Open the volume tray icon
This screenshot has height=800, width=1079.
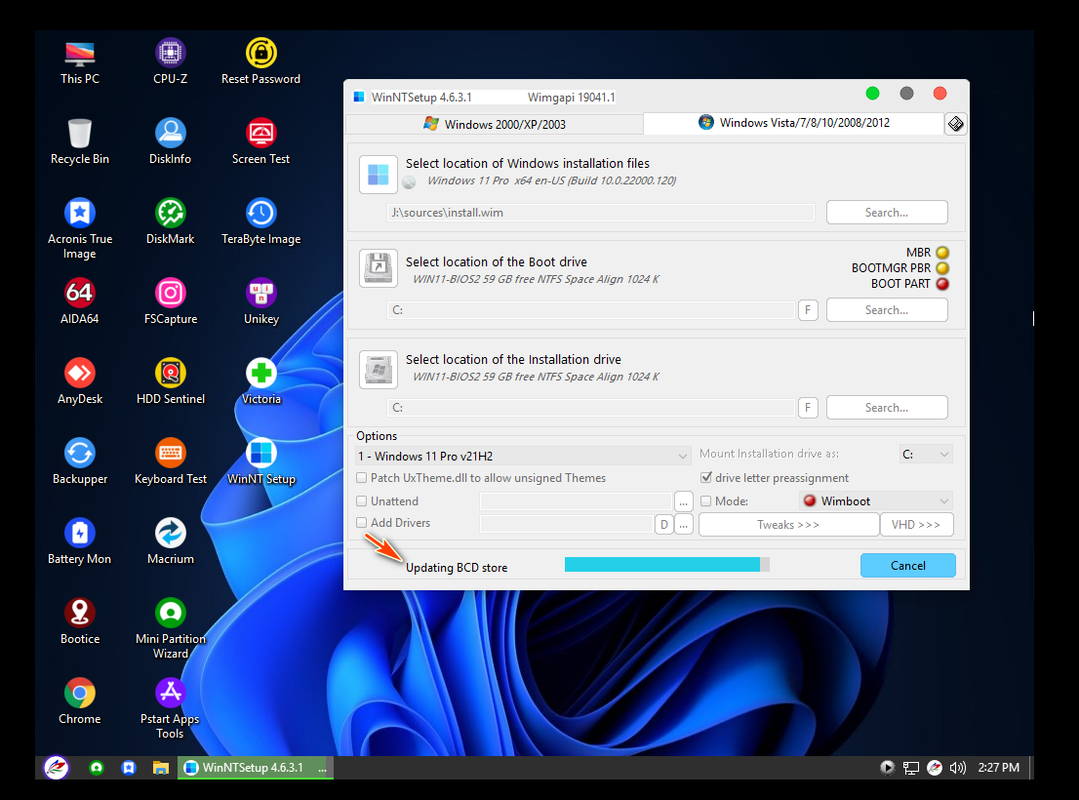957,768
